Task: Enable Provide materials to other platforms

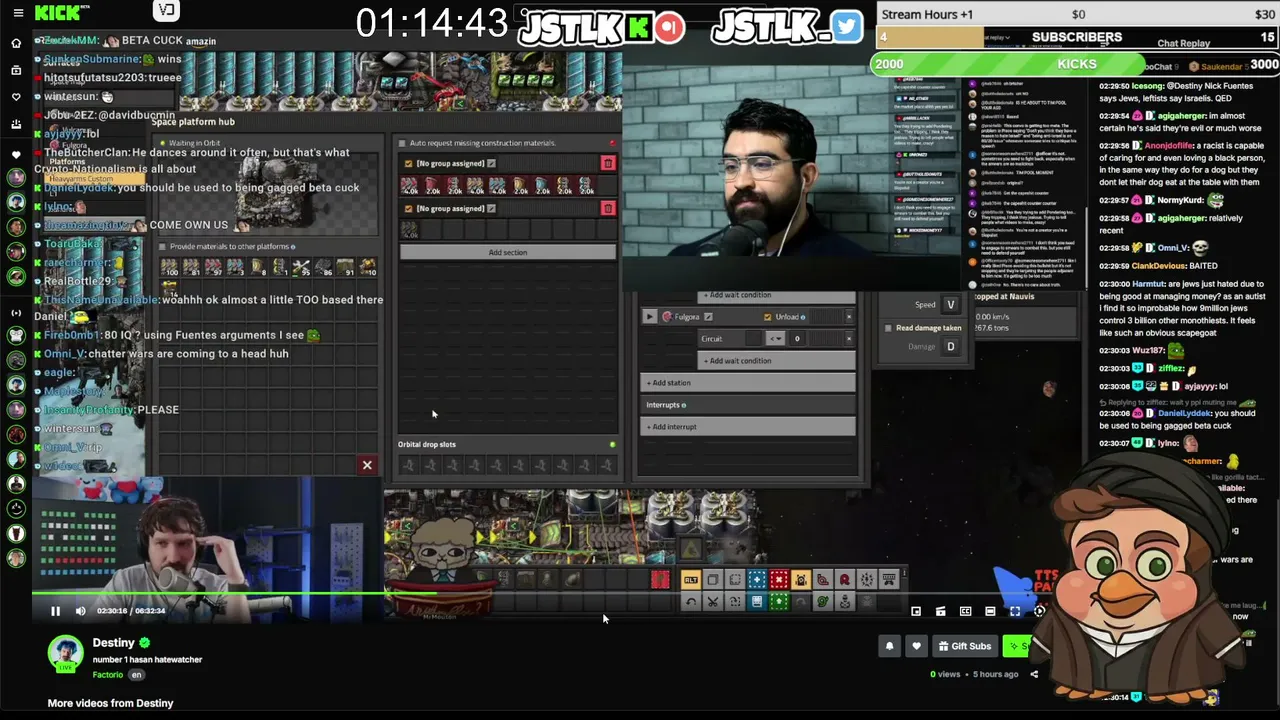Action: 163,246
